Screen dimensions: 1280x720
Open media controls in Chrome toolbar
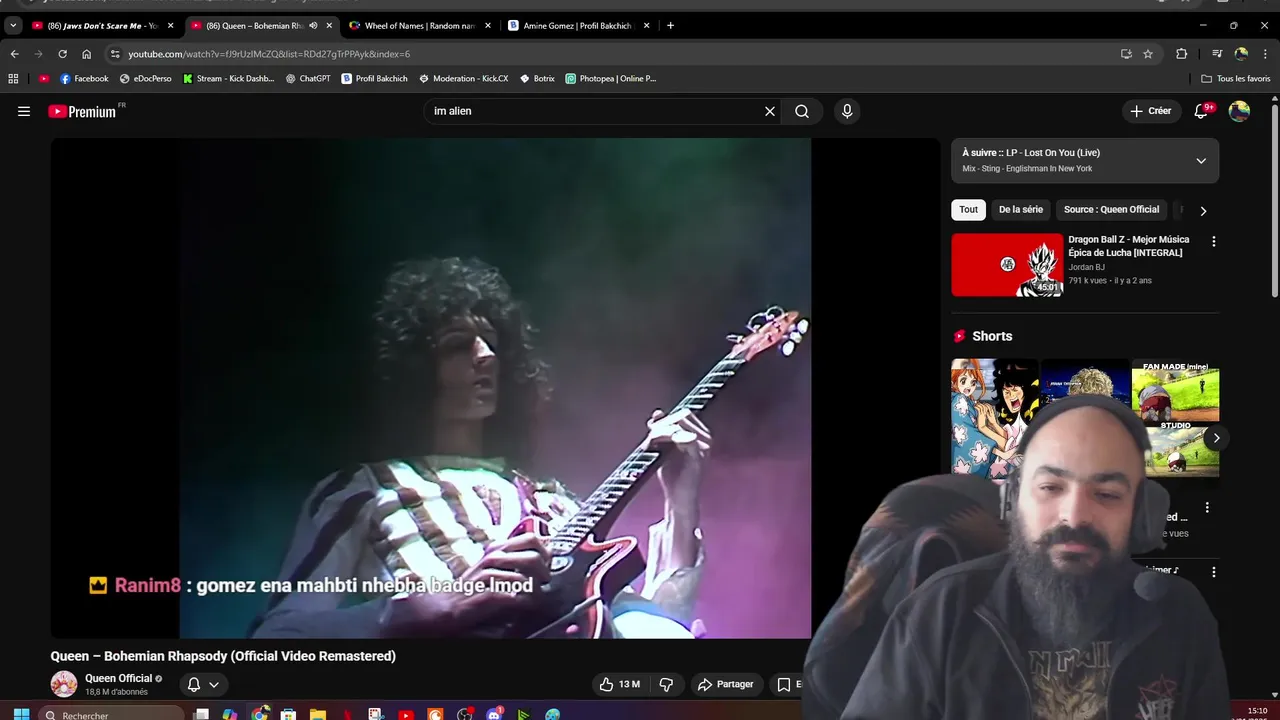1217,54
